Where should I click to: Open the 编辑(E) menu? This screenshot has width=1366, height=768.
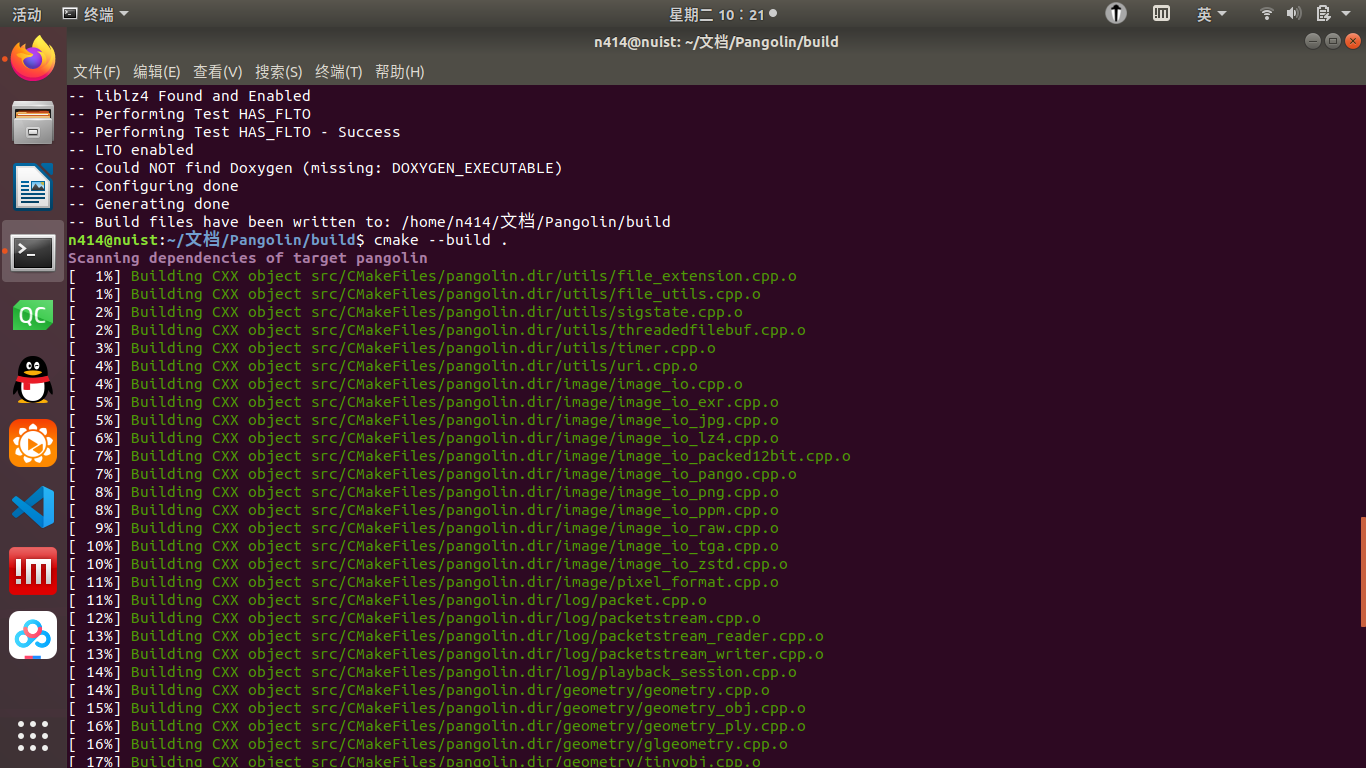pos(156,72)
